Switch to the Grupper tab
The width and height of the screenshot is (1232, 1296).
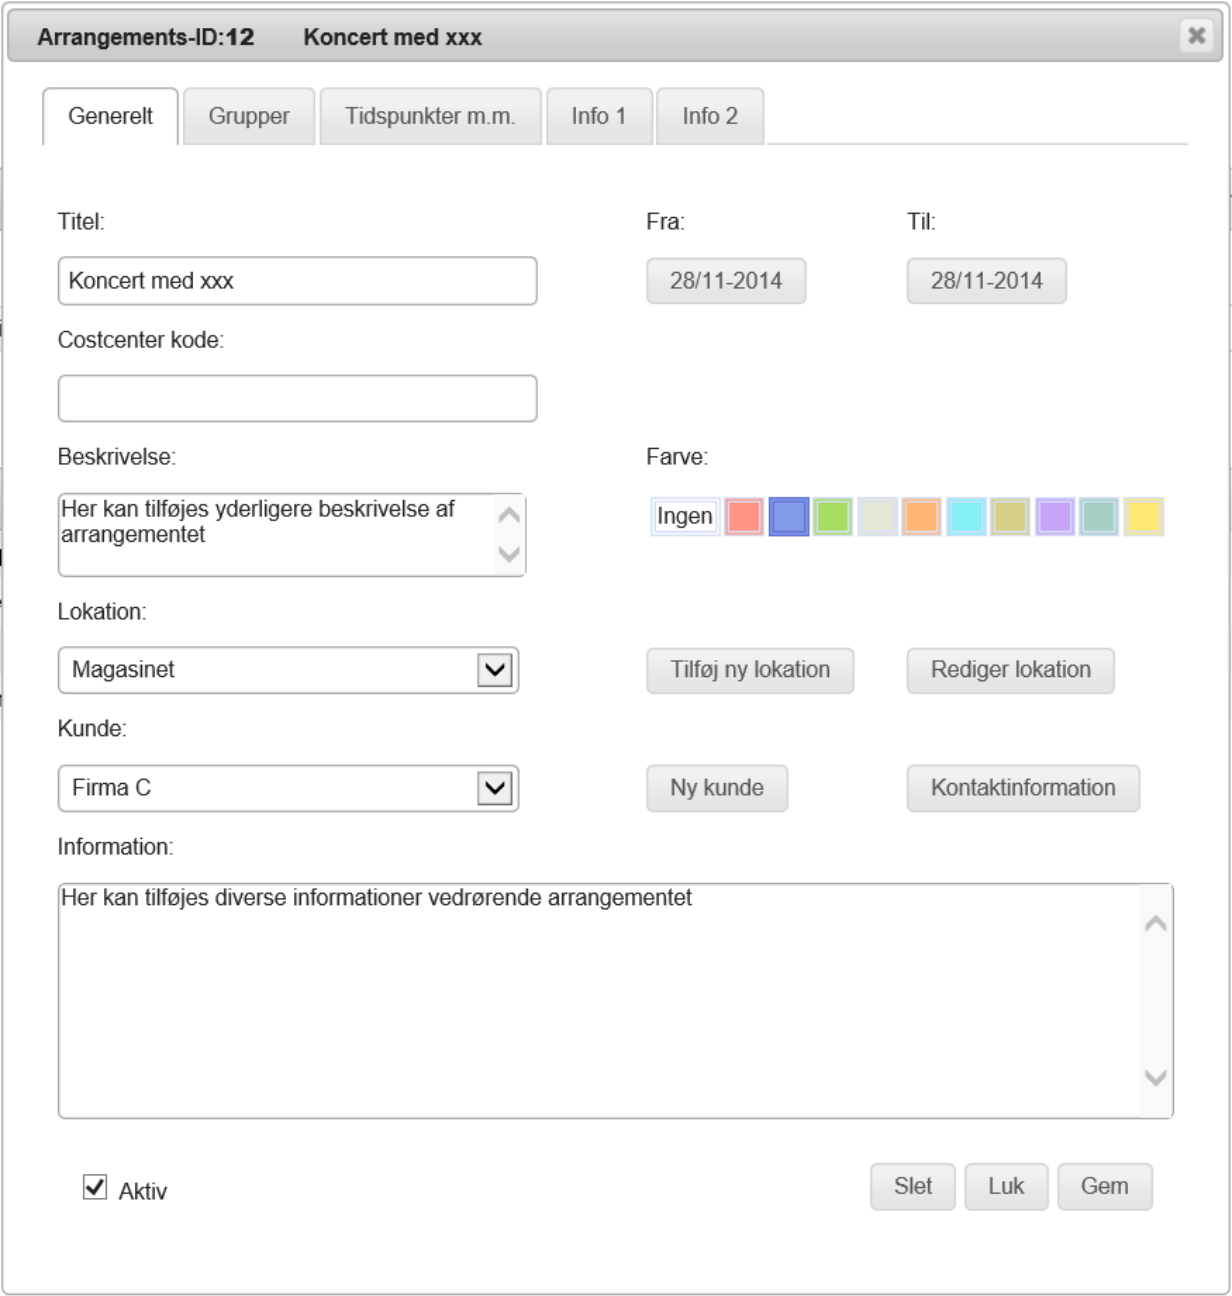pos(249,116)
